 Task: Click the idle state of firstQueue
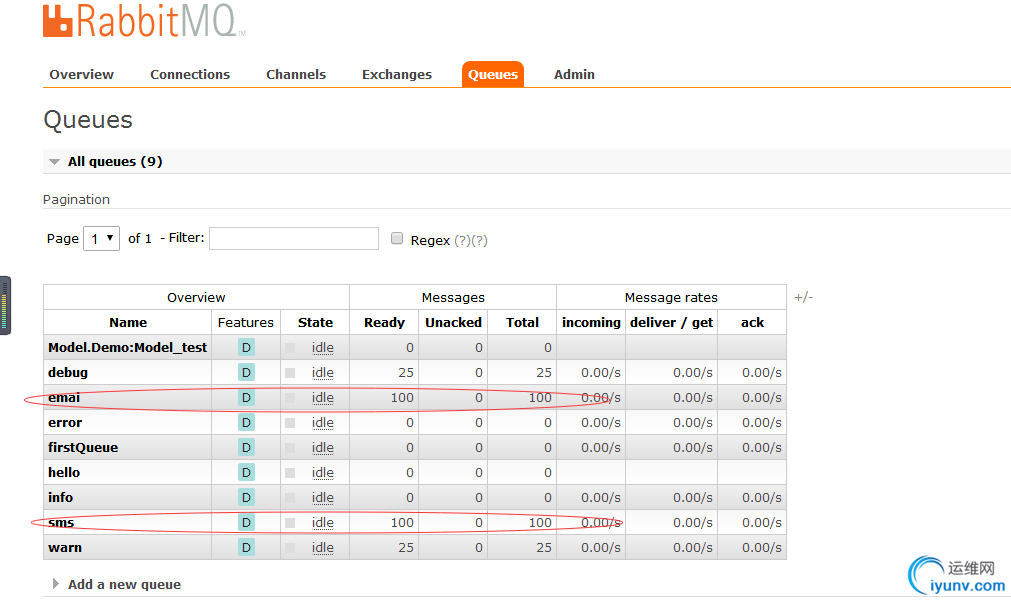tap(323, 448)
